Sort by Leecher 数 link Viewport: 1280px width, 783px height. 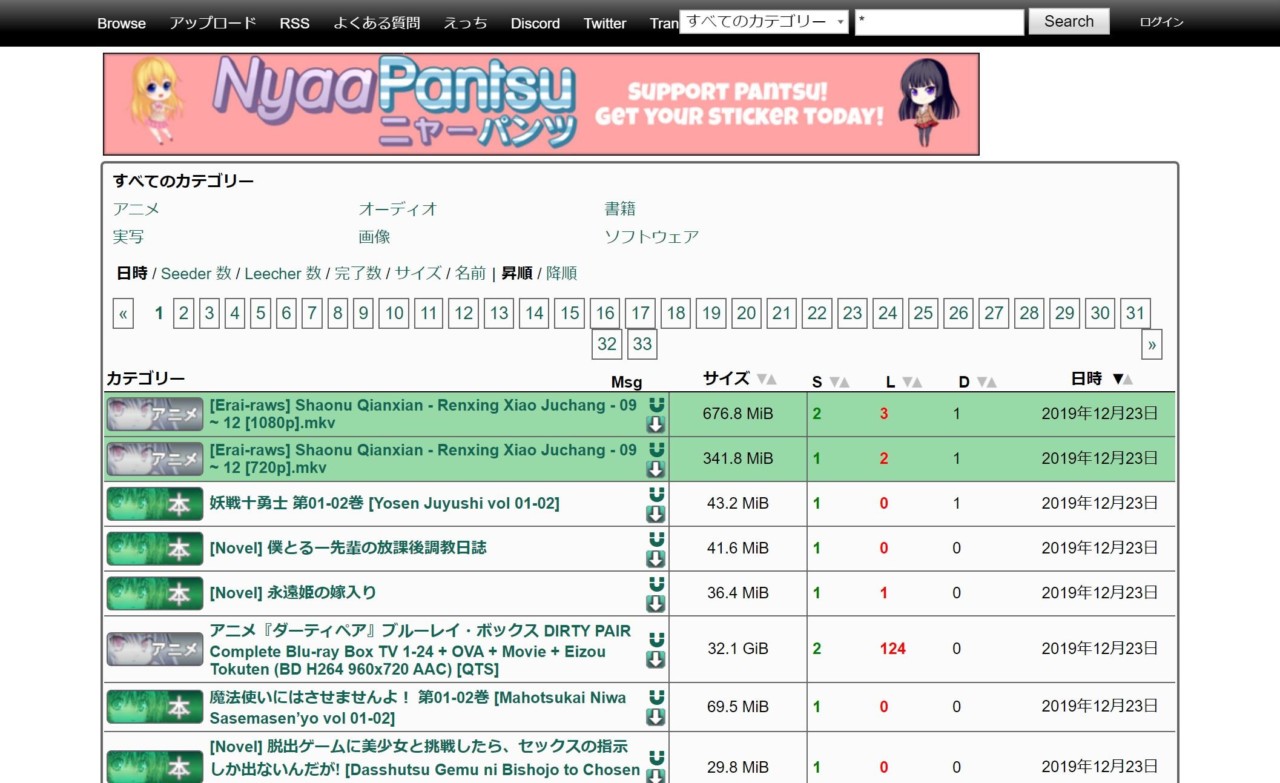283,273
